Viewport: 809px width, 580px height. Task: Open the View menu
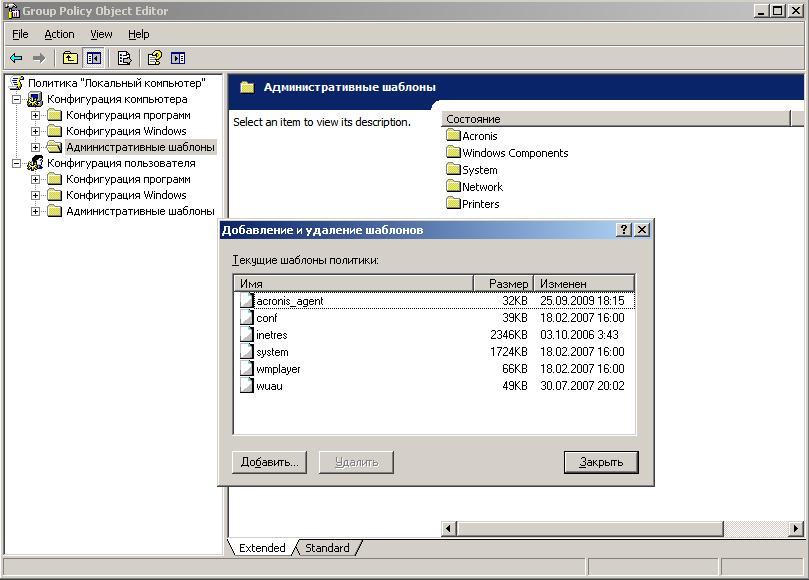point(101,34)
